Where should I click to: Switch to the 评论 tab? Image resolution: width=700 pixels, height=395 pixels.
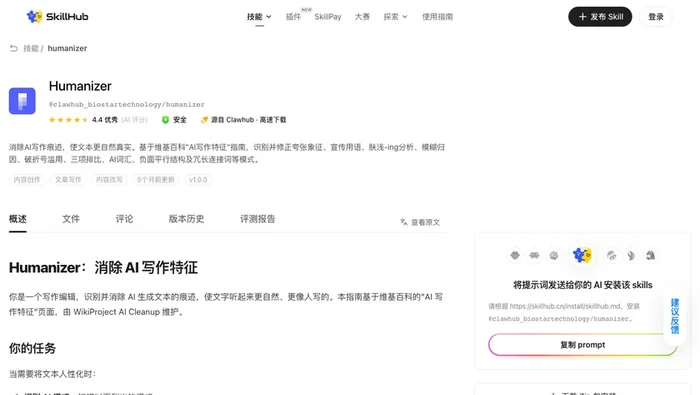coord(124,219)
